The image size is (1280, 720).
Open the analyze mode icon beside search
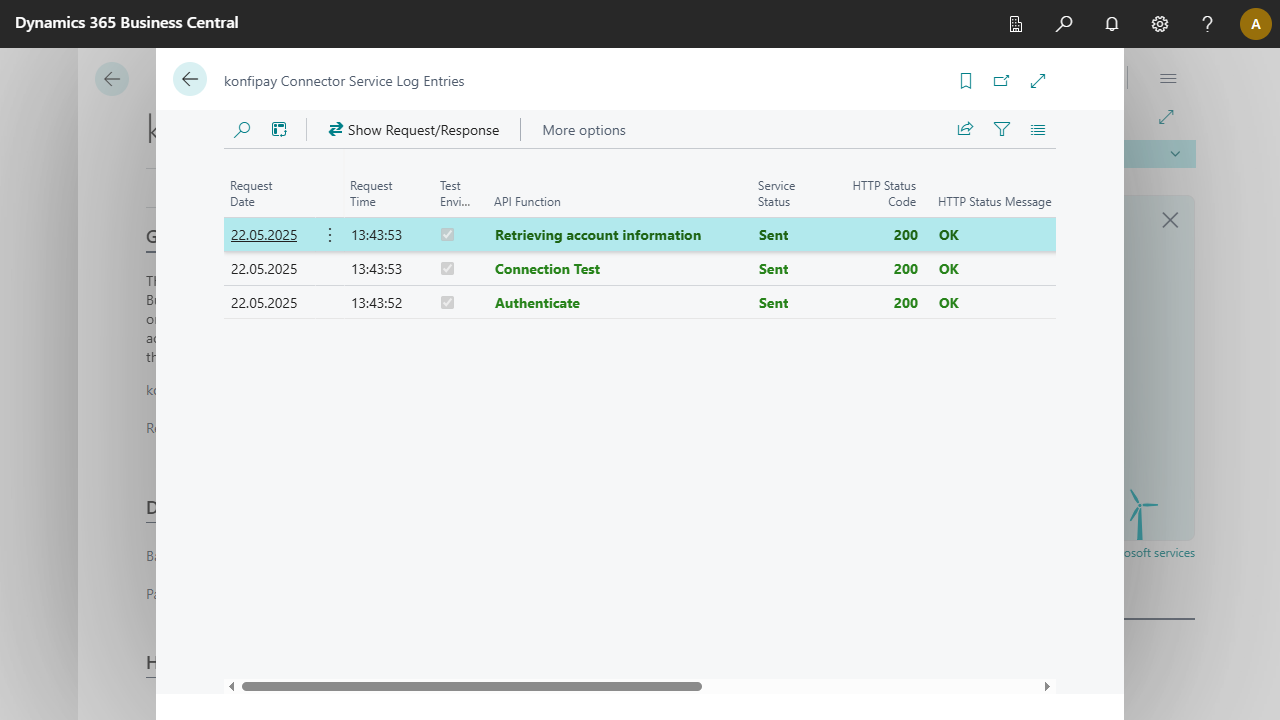[279, 129]
